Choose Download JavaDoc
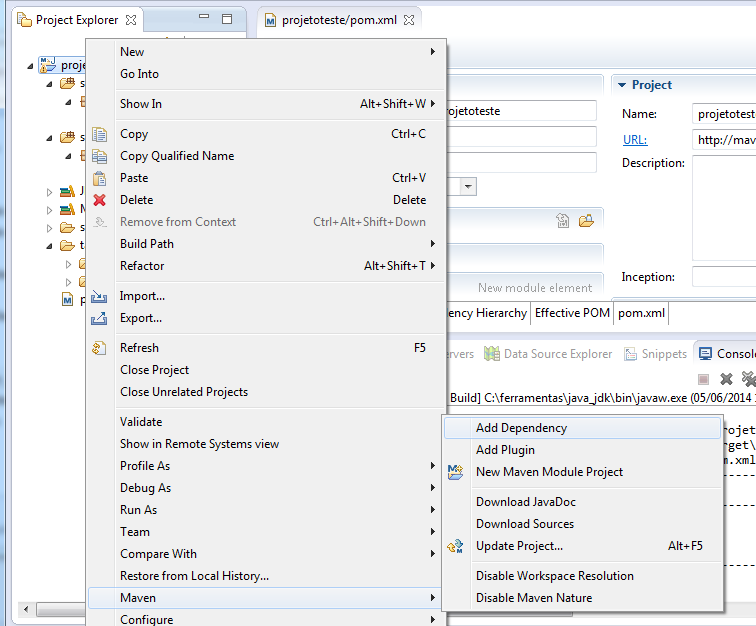Image resolution: width=756 pixels, height=626 pixels. click(582, 502)
